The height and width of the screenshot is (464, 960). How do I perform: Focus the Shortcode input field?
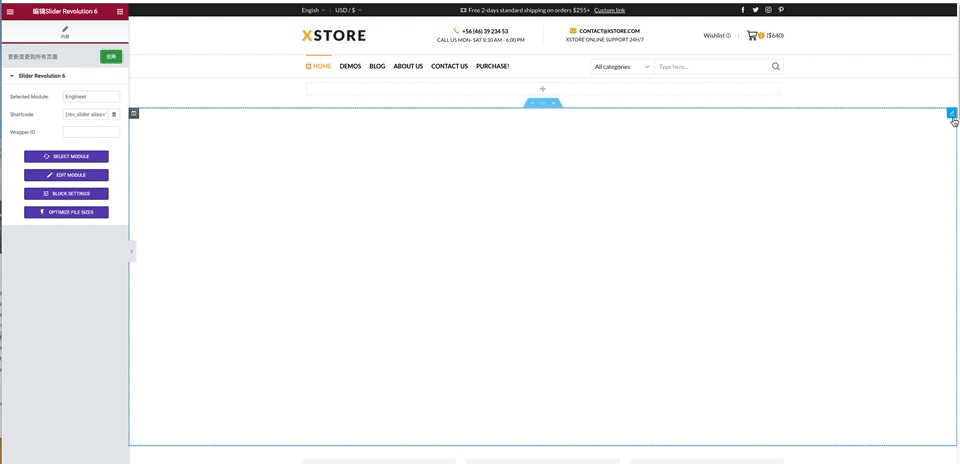(86, 114)
